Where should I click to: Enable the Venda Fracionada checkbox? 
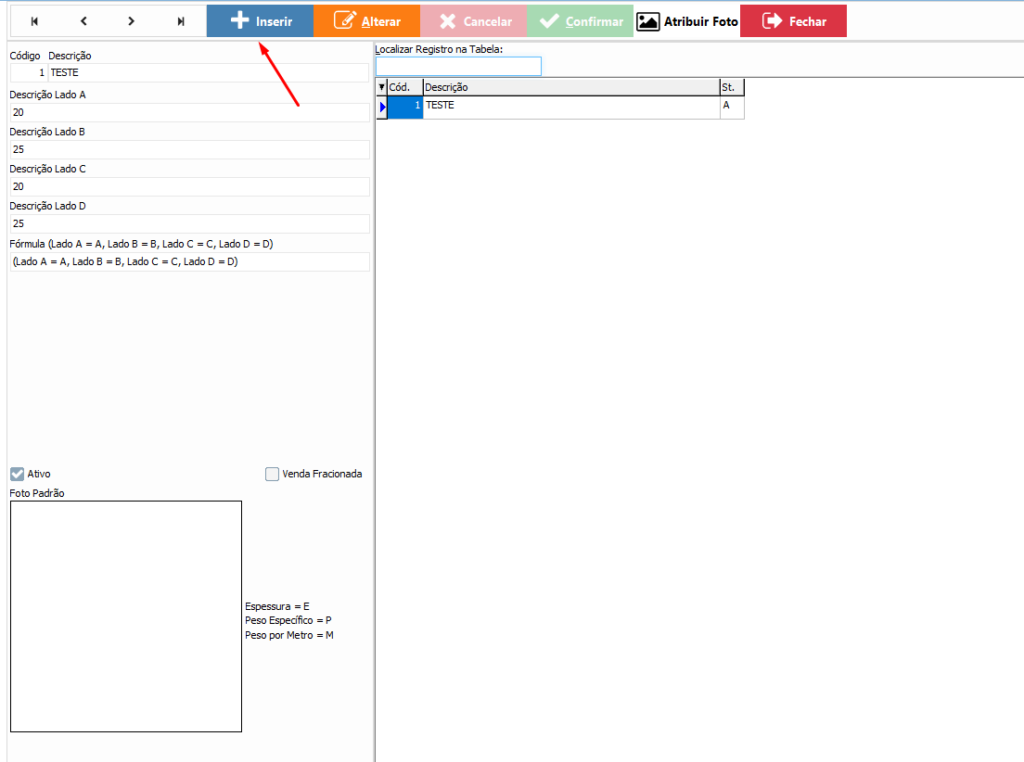point(272,474)
